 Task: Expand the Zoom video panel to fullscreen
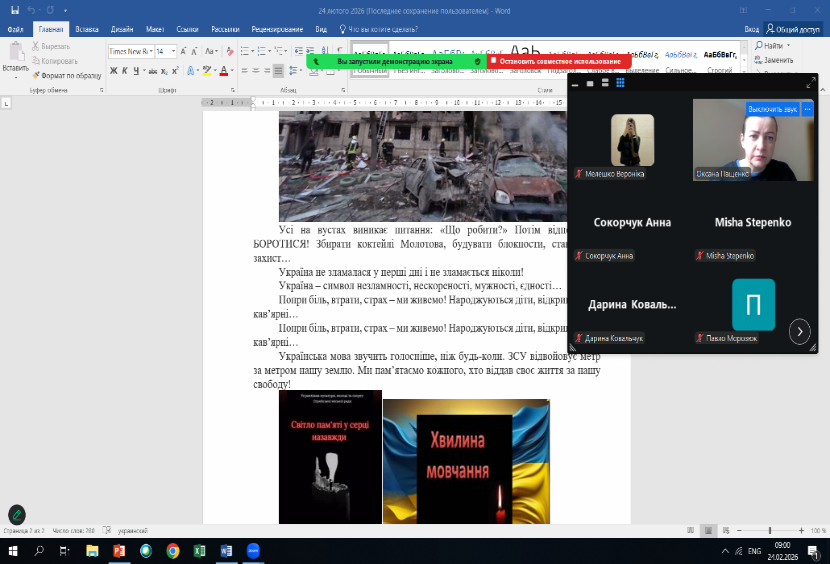point(811,83)
